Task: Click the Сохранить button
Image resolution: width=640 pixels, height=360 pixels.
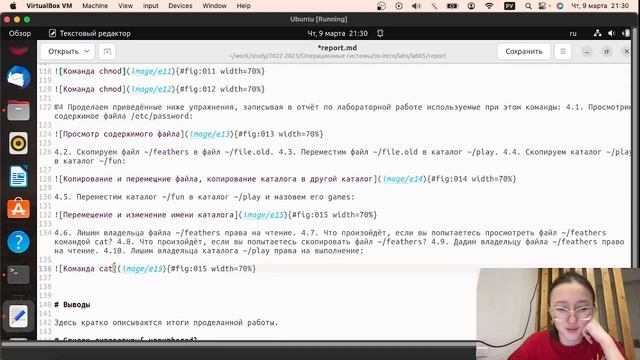Action: pos(524,51)
